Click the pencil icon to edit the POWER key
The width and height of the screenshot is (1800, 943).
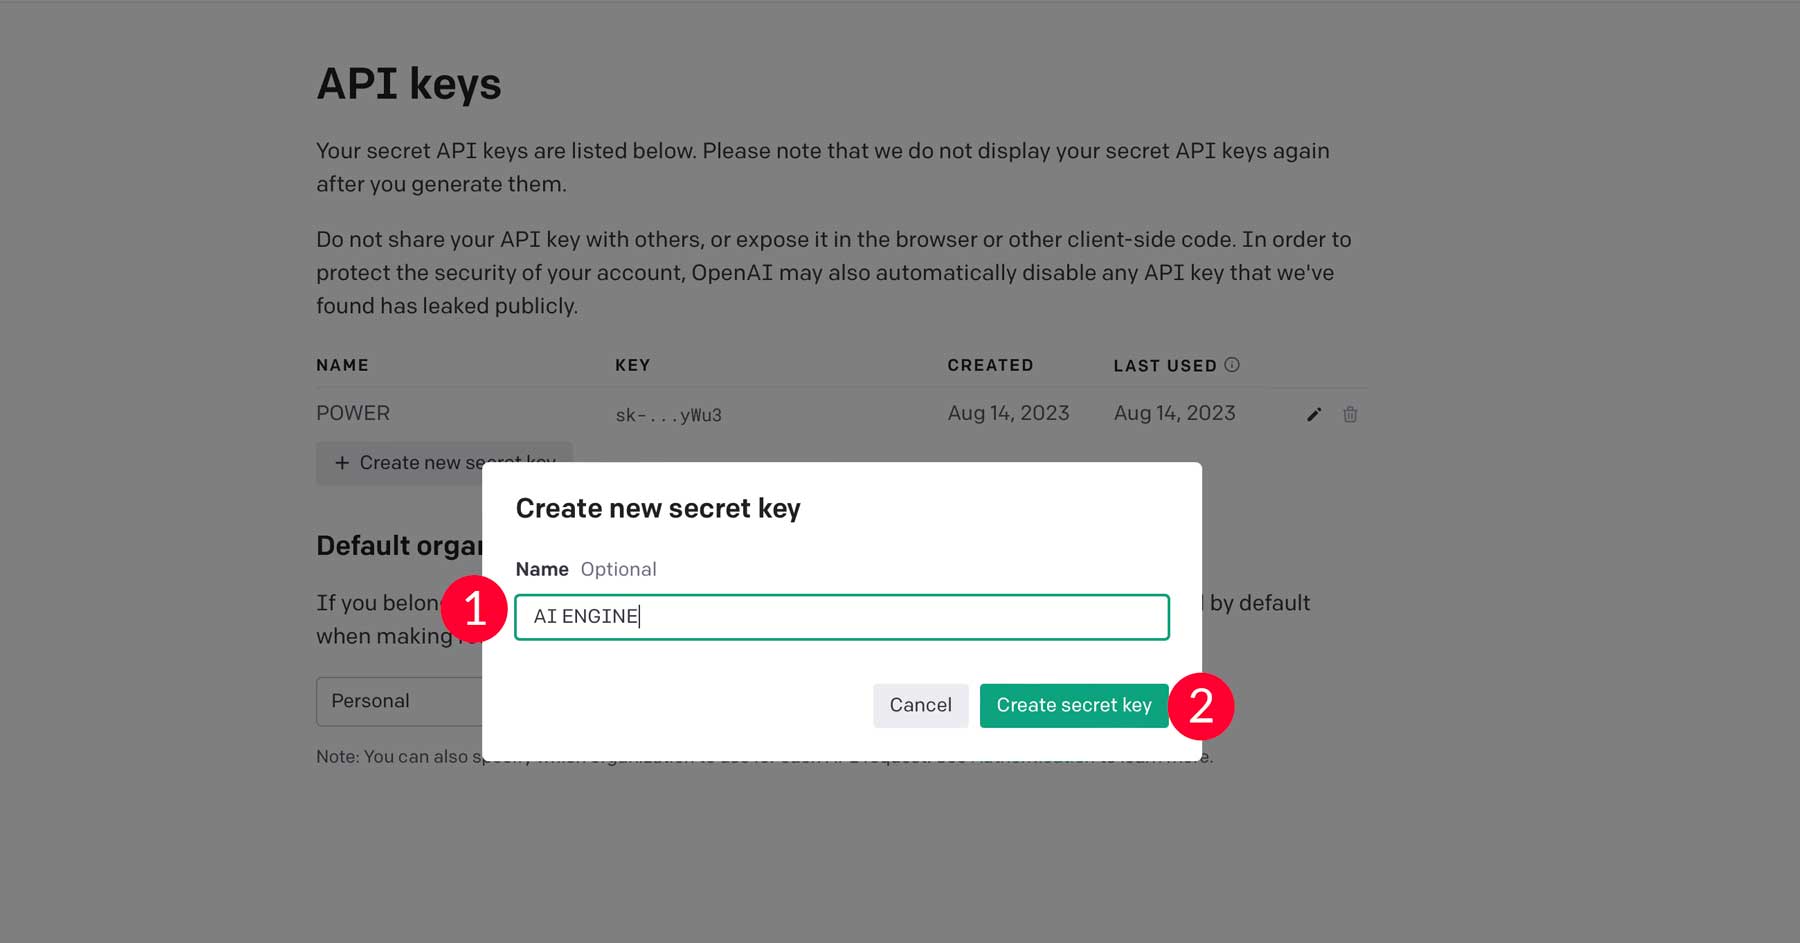click(x=1313, y=413)
